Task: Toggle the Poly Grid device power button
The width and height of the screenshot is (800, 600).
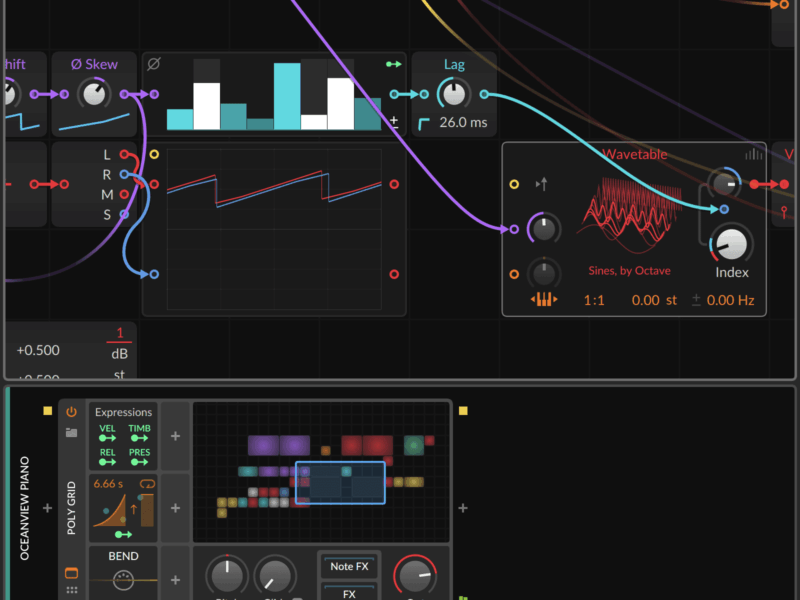Action: point(71,412)
